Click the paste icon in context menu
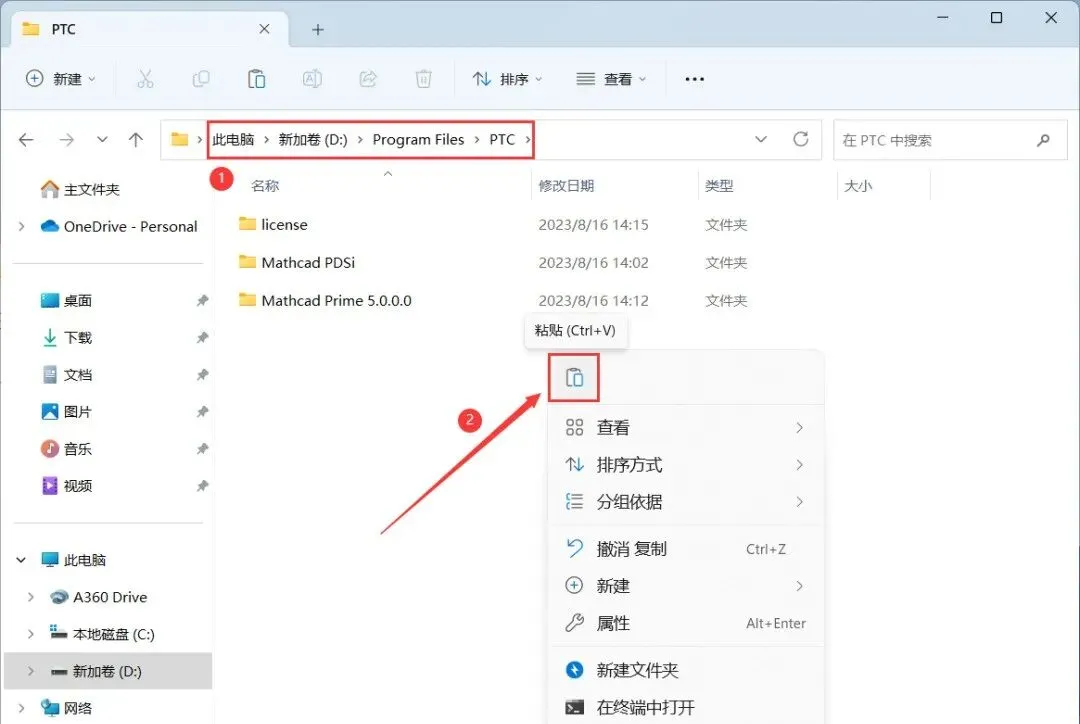 pyautogui.click(x=574, y=377)
